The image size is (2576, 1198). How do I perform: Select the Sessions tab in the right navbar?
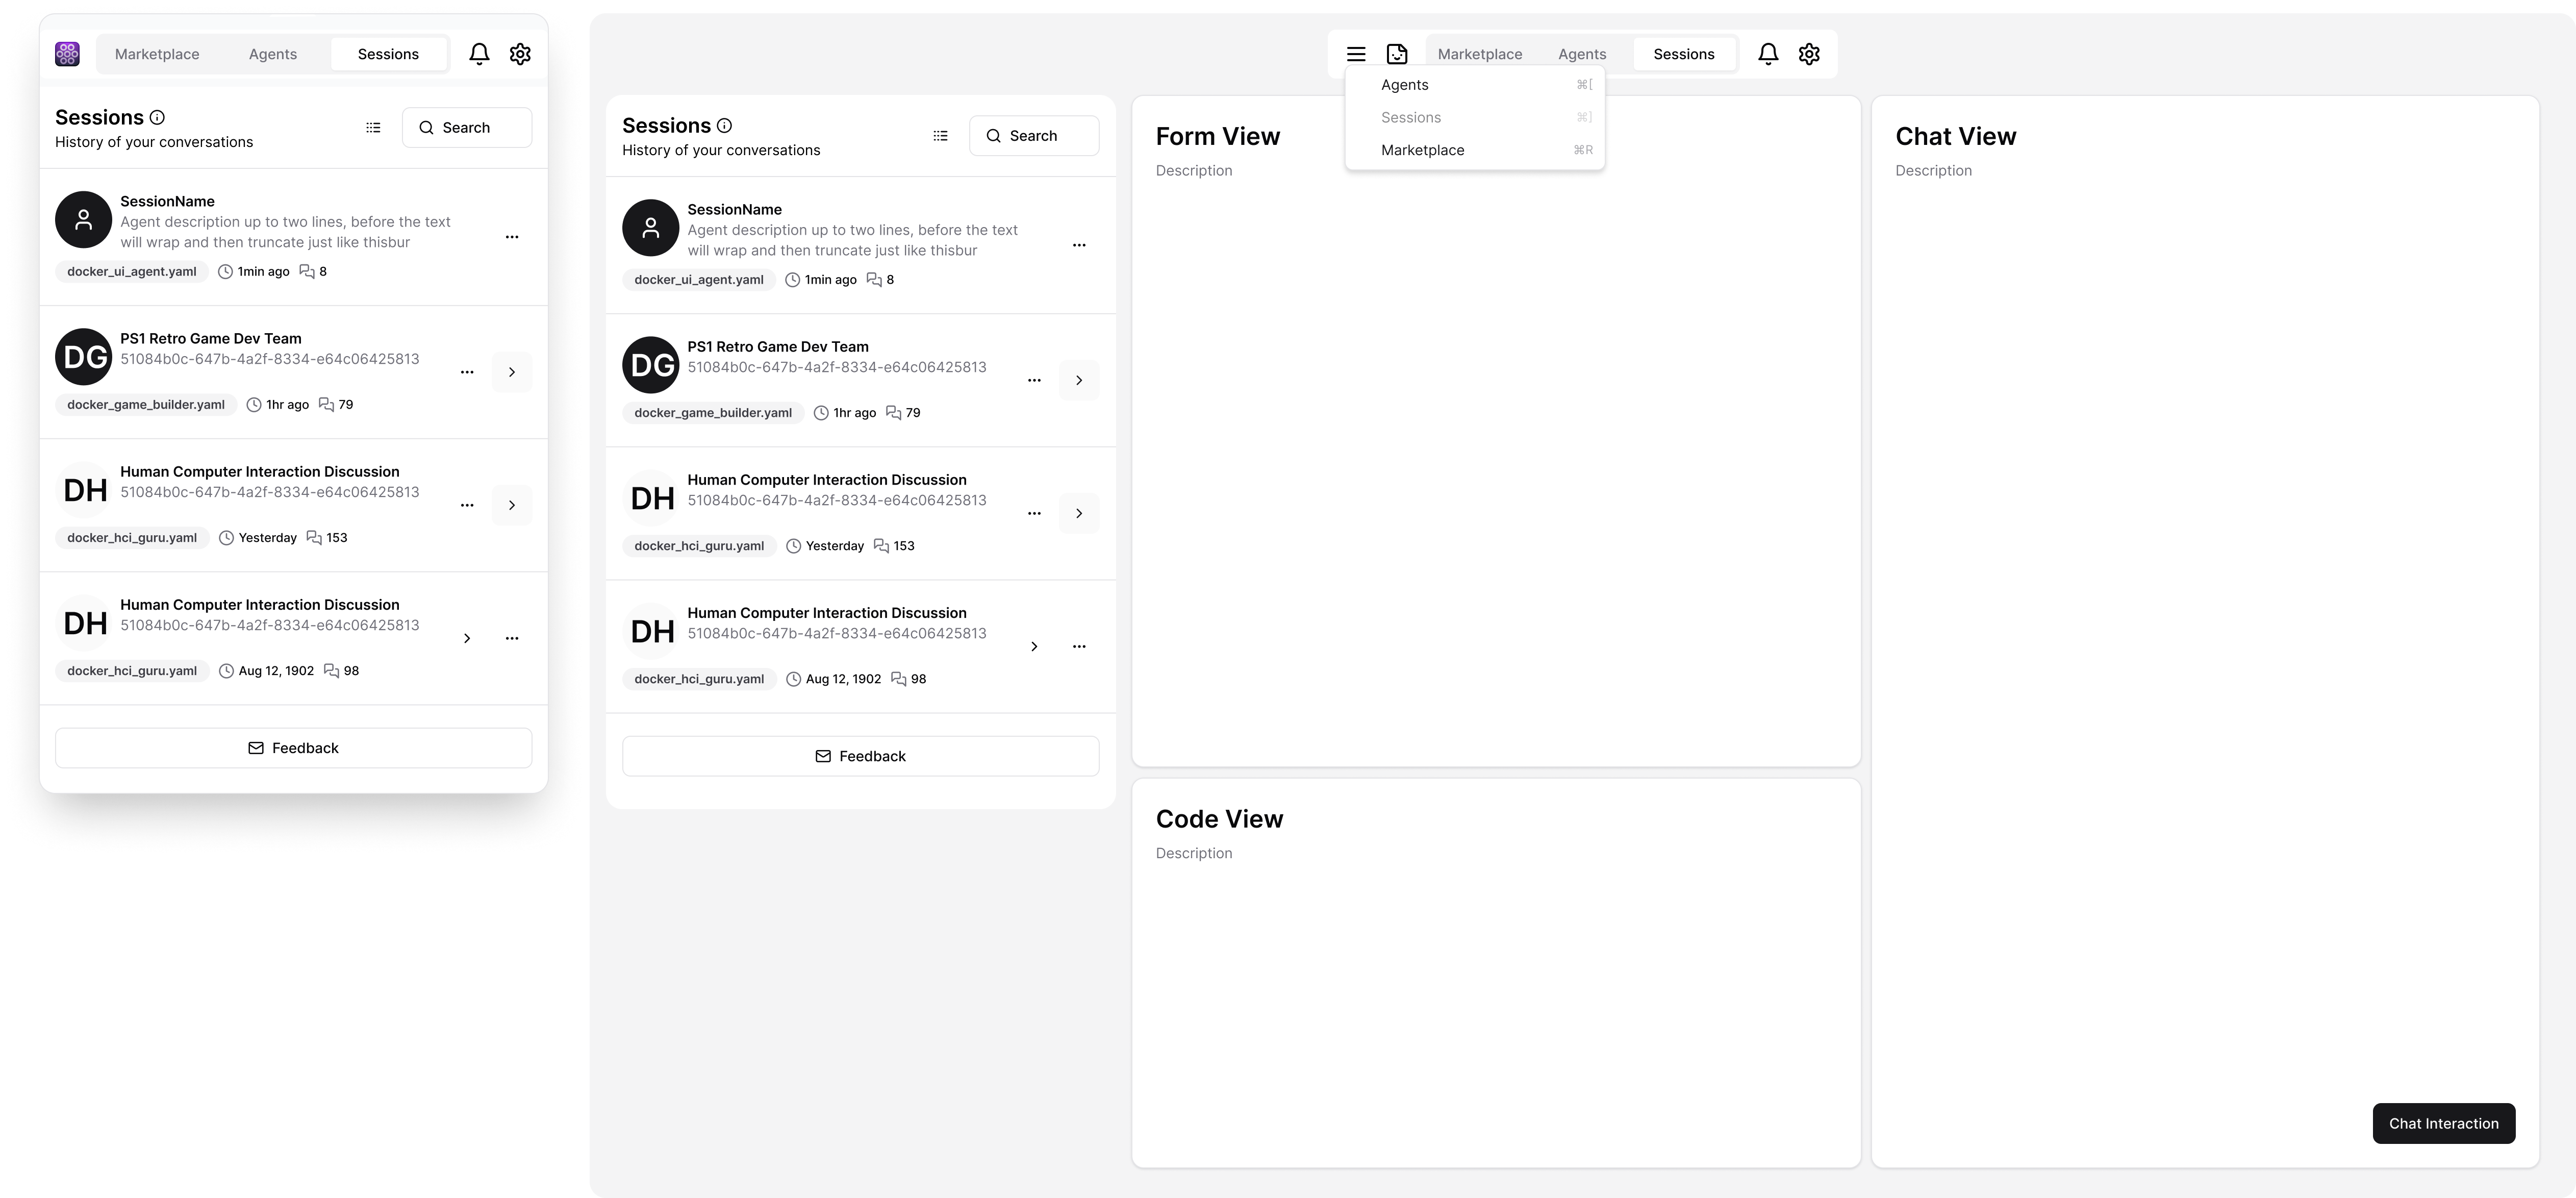point(1684,53)
